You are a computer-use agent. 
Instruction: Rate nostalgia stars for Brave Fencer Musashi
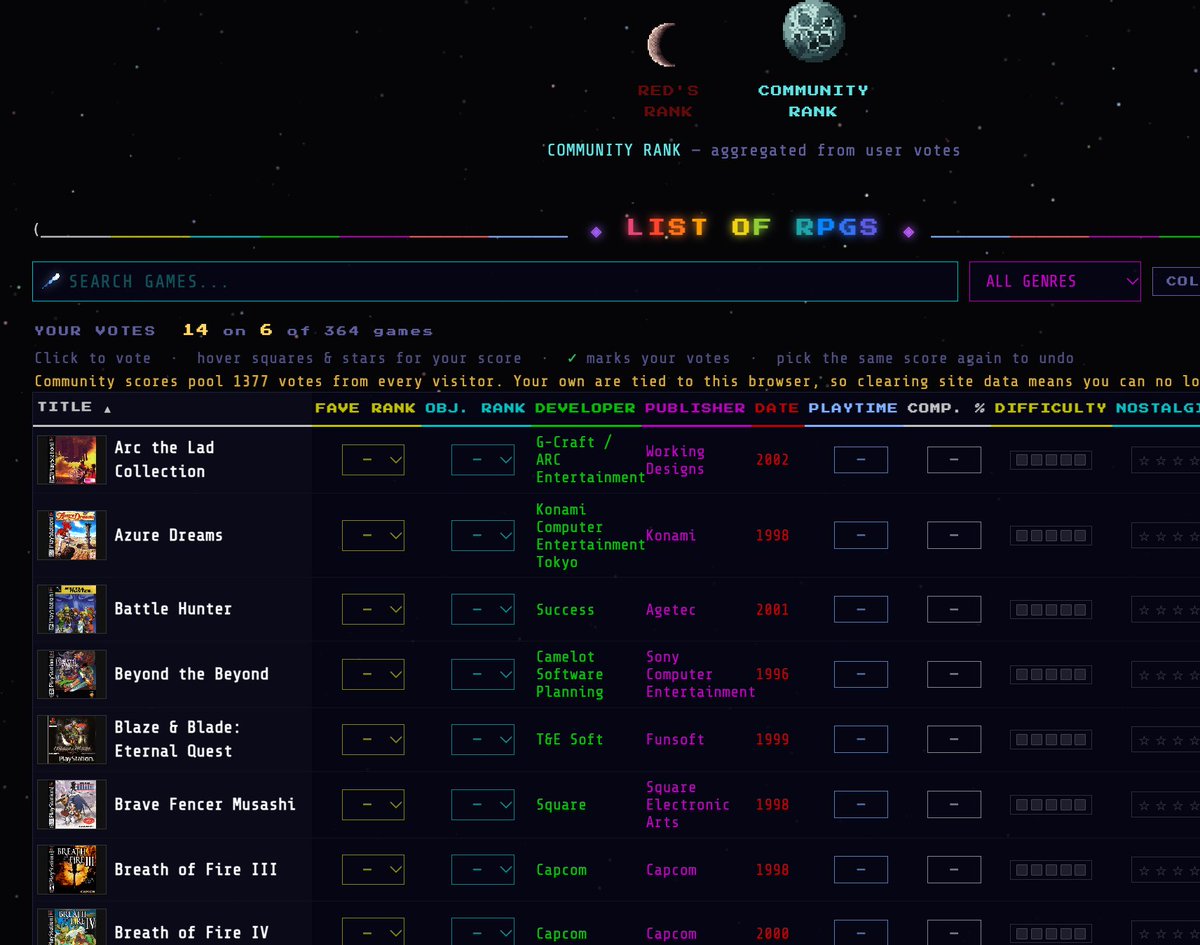coord(1166,804)
